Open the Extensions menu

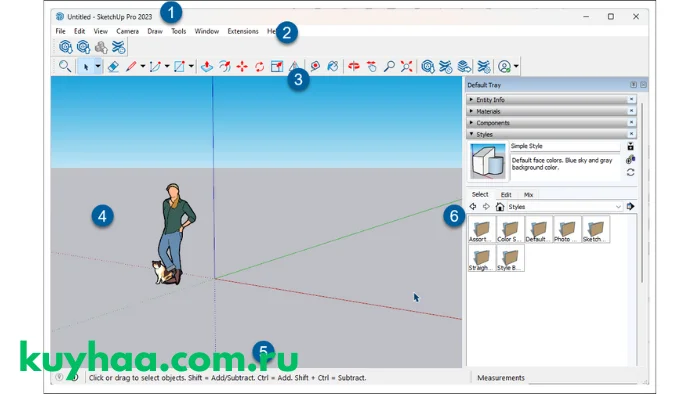pos(243,31)
